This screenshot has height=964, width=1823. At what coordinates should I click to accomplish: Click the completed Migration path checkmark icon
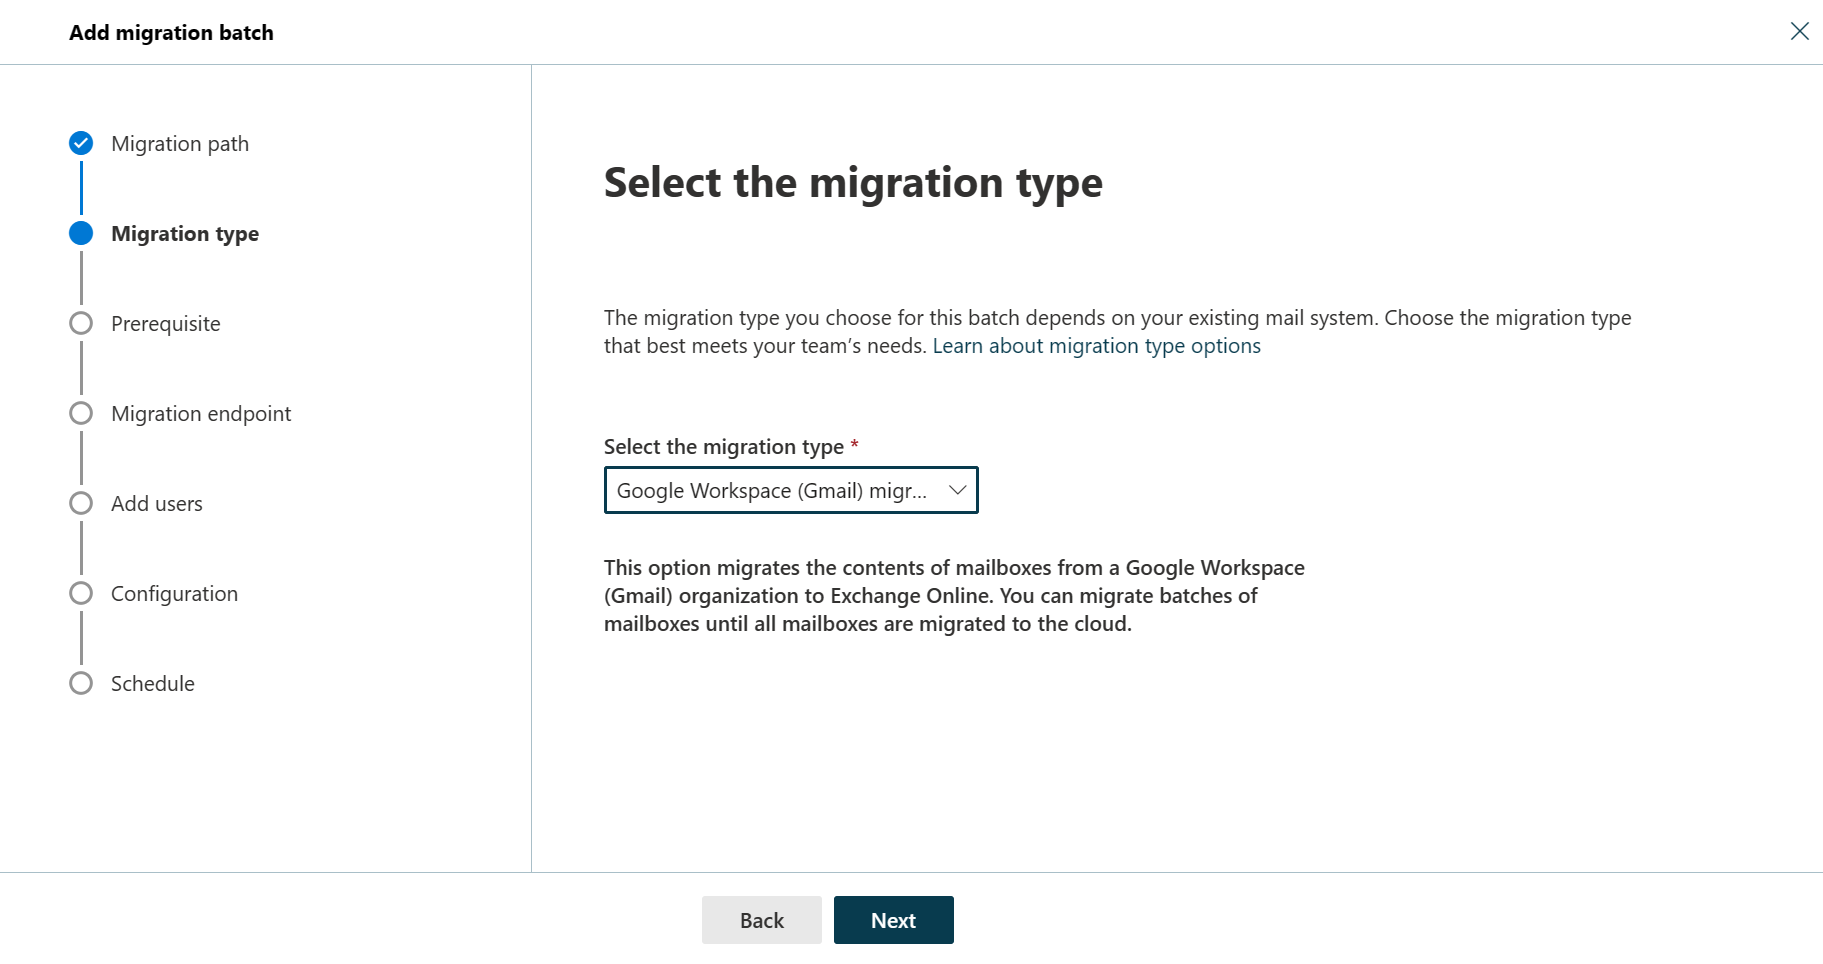(x=81, y=143)
